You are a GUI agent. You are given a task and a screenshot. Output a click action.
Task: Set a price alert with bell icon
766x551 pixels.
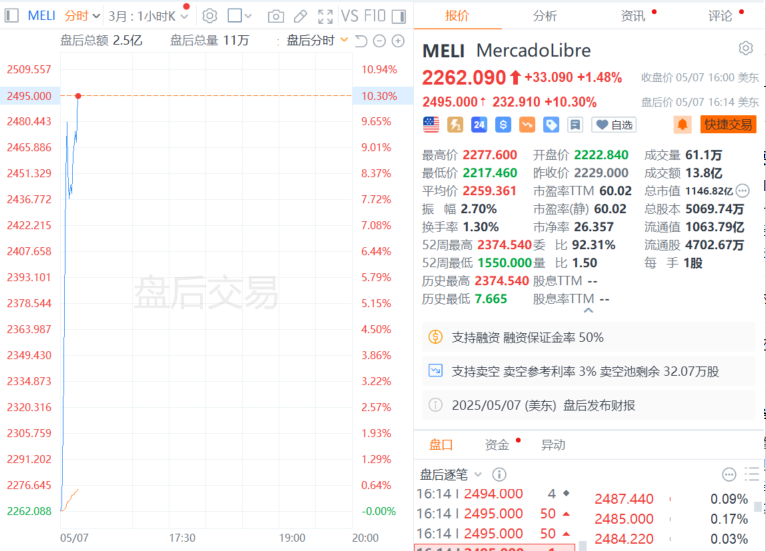click(682, 125)
